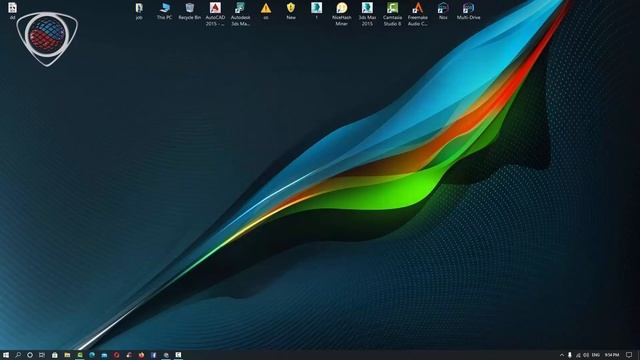This screenshot has height=360, width=640.
Task: Select the Multi-Drive desktop shortcut
Action: coord(468,11)
